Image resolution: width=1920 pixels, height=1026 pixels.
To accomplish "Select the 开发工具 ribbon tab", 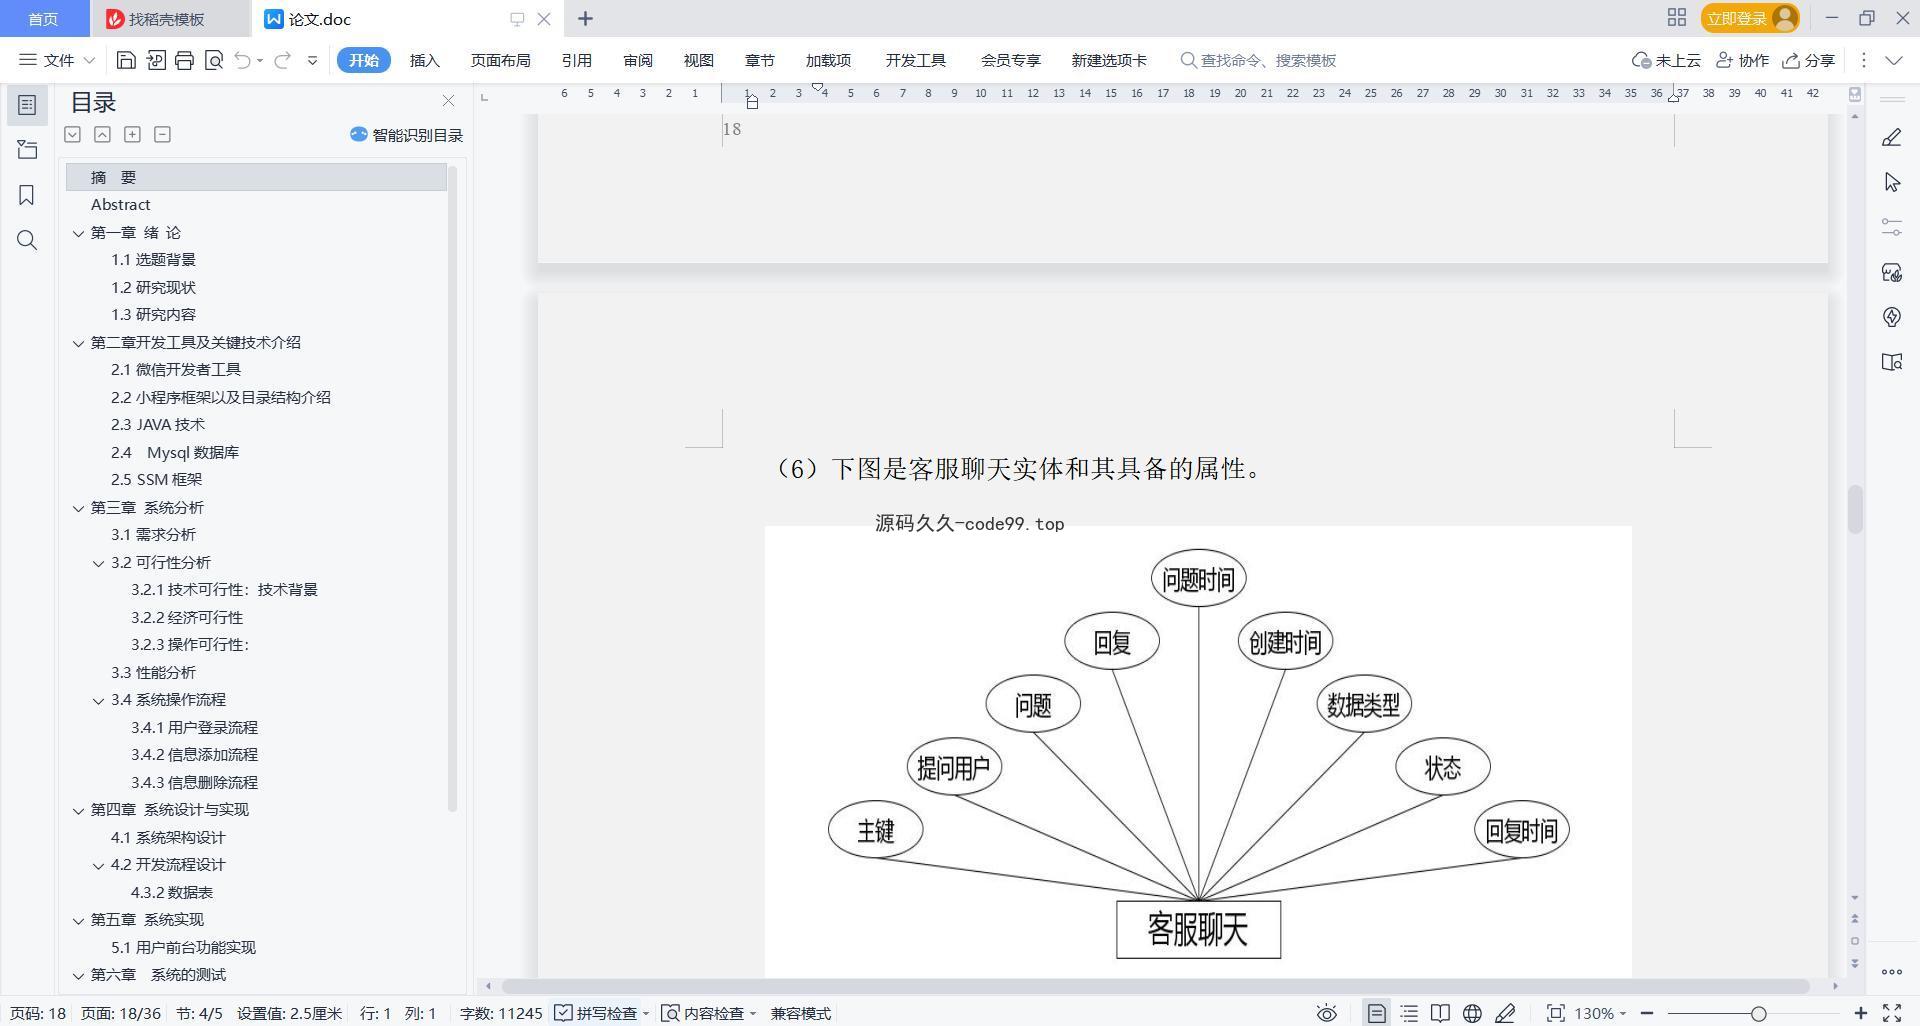I will point(915,60).
